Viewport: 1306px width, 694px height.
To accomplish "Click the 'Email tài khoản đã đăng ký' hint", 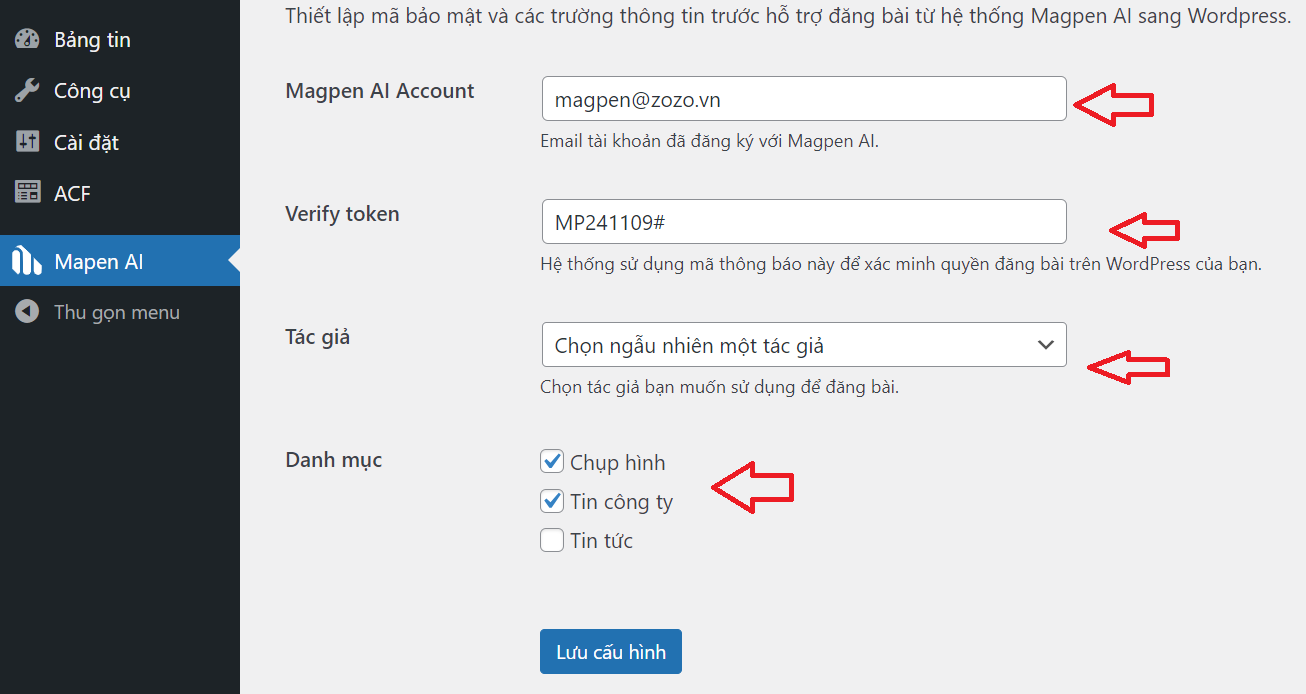I will pos(709,141).
